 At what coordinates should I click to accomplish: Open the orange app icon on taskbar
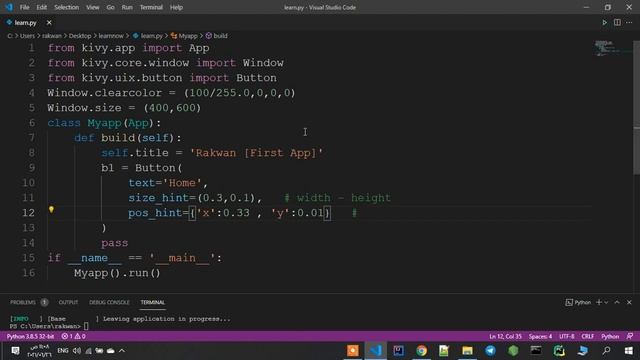[353, 351]
